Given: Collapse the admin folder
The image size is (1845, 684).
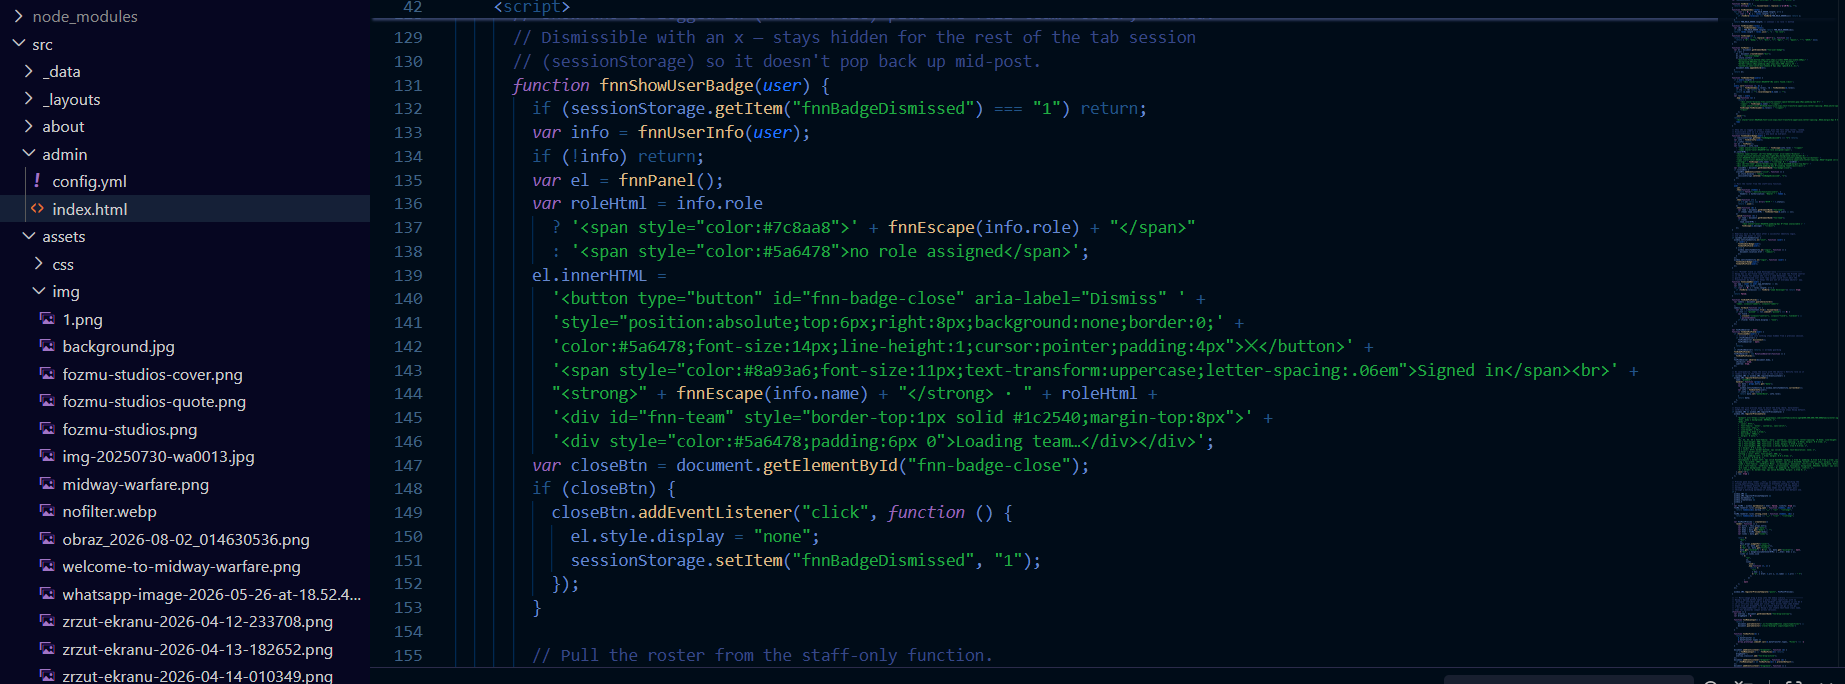Looking at the screenshot, I should click(28, 154).
